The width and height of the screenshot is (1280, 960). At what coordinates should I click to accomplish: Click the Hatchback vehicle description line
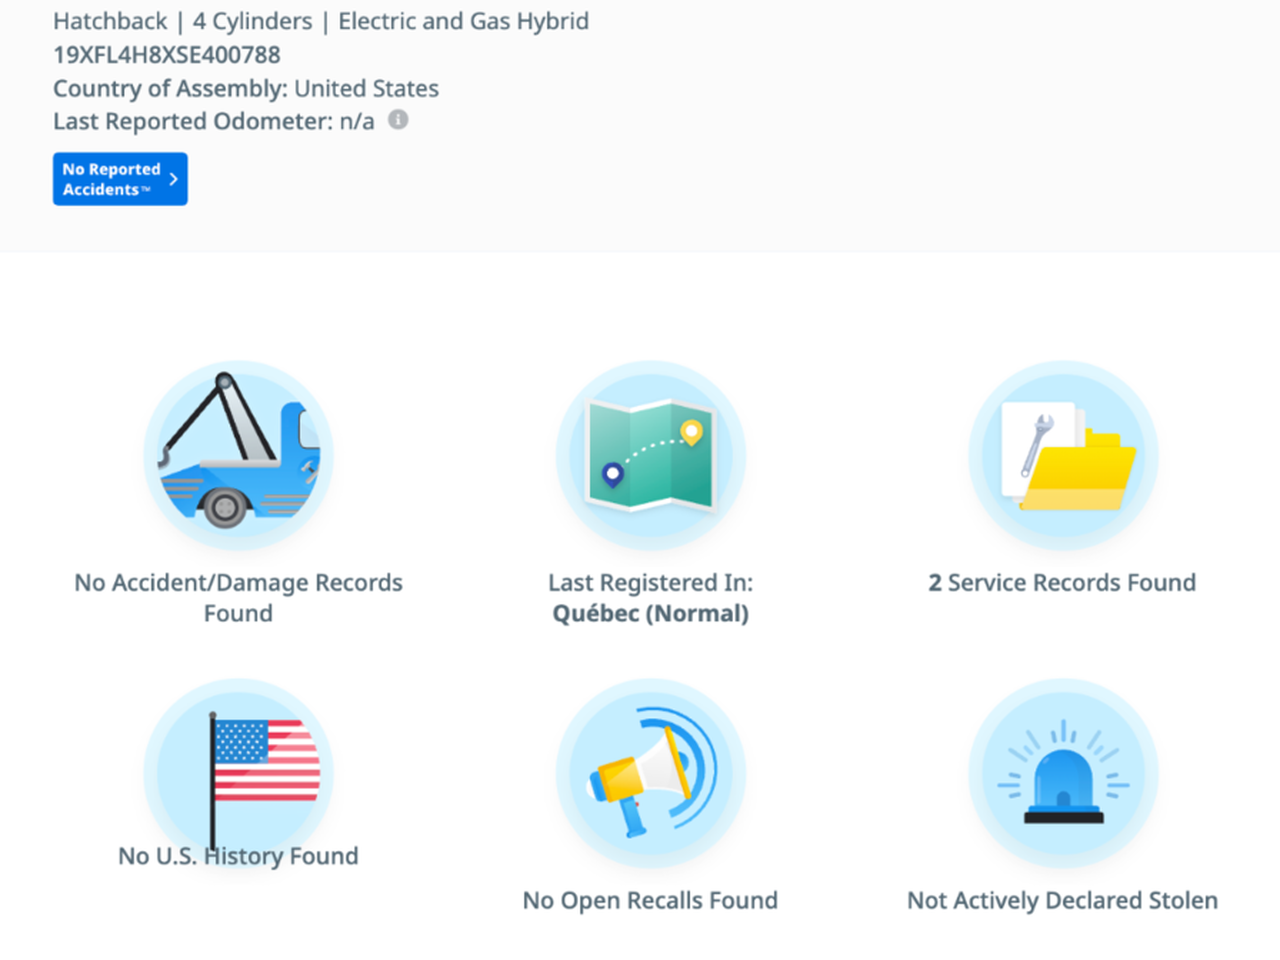click(321, 21)
